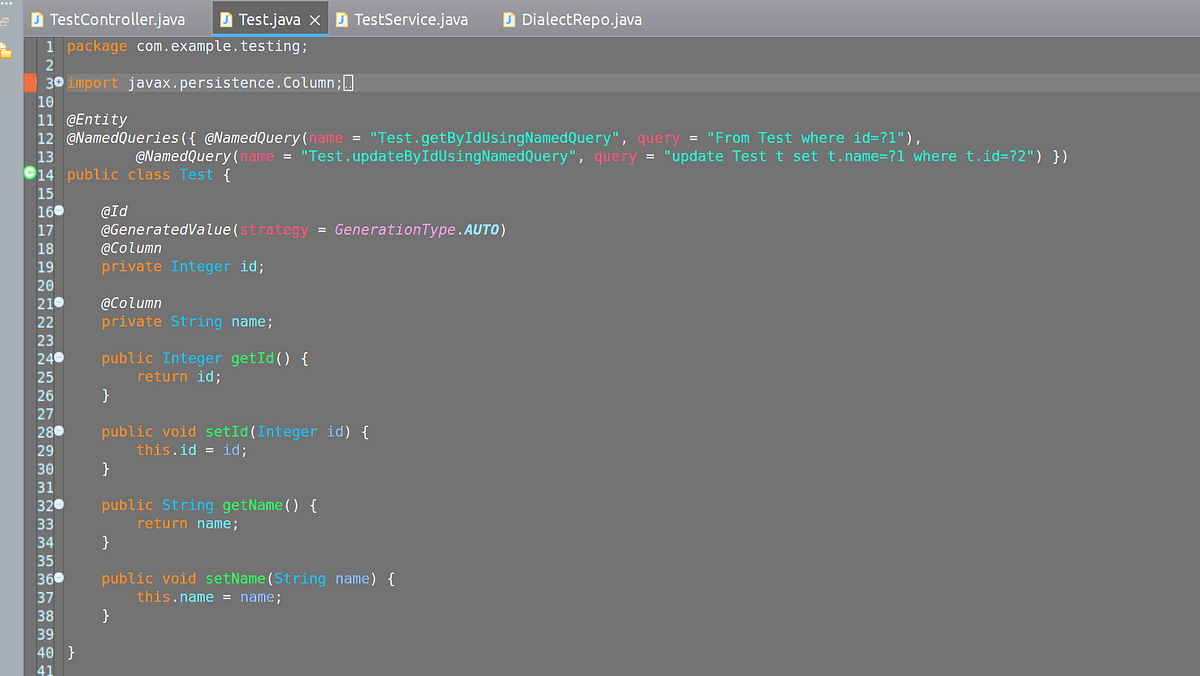Click line number 22 in the gutter
Viewport: 1200px width, 676px height.
coord(45,321)
